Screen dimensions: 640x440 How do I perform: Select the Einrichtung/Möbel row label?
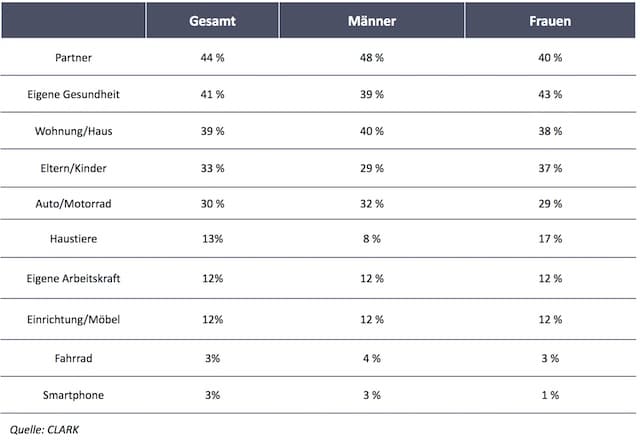click(74, 319)
